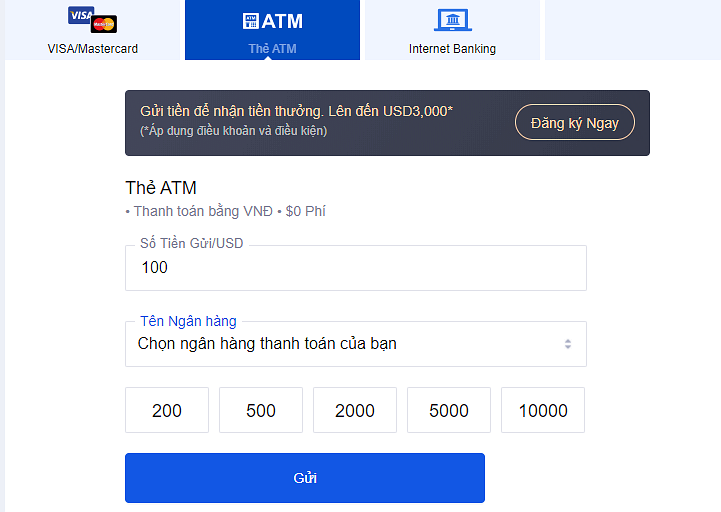Image resolution: width=721 pixels, height=512 pixels.
Task: Focus the Số Tiền Gửi/USD input field
Action: click(355, 268)
